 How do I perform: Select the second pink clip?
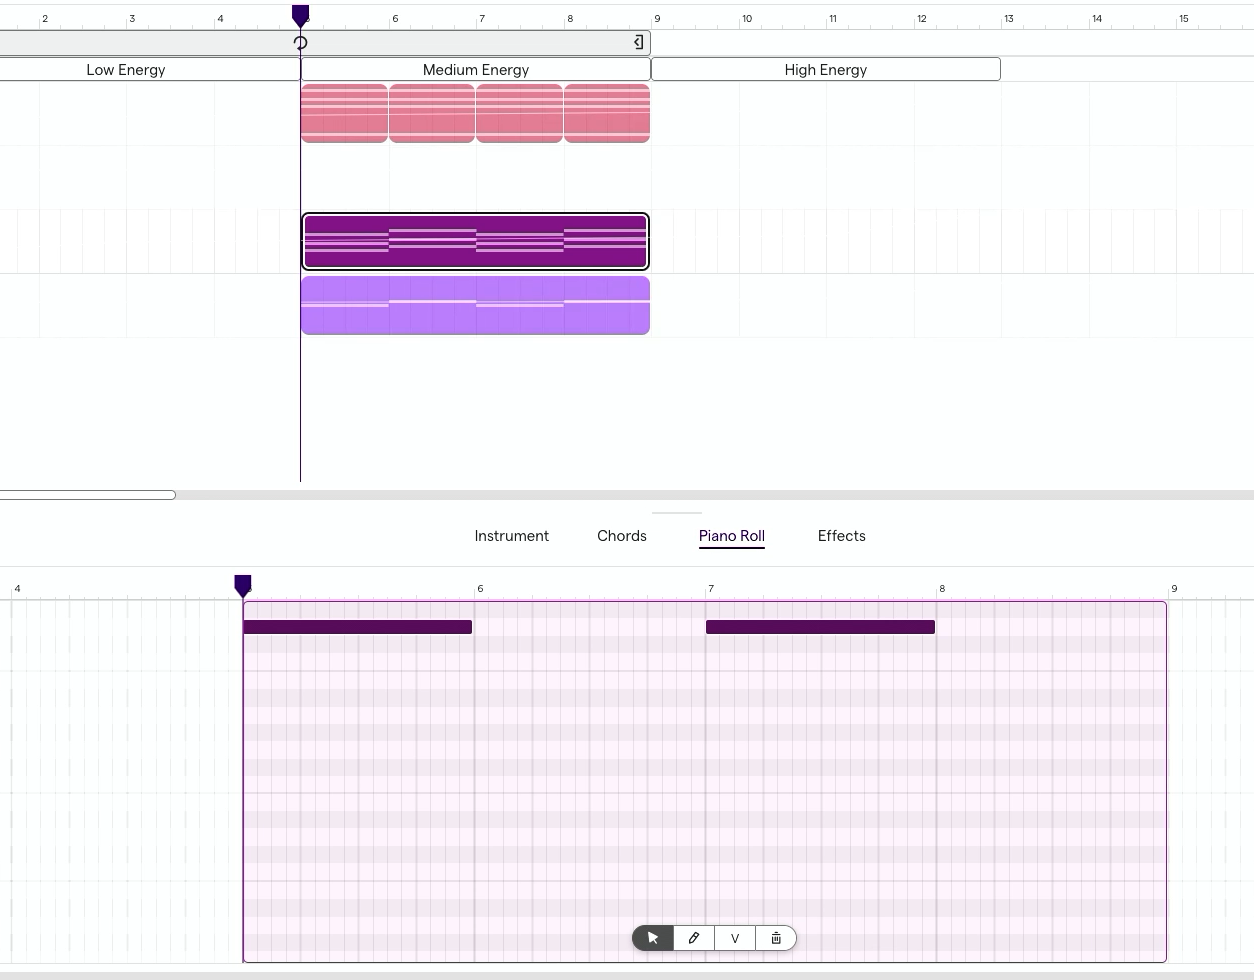[x=432, y=113]
